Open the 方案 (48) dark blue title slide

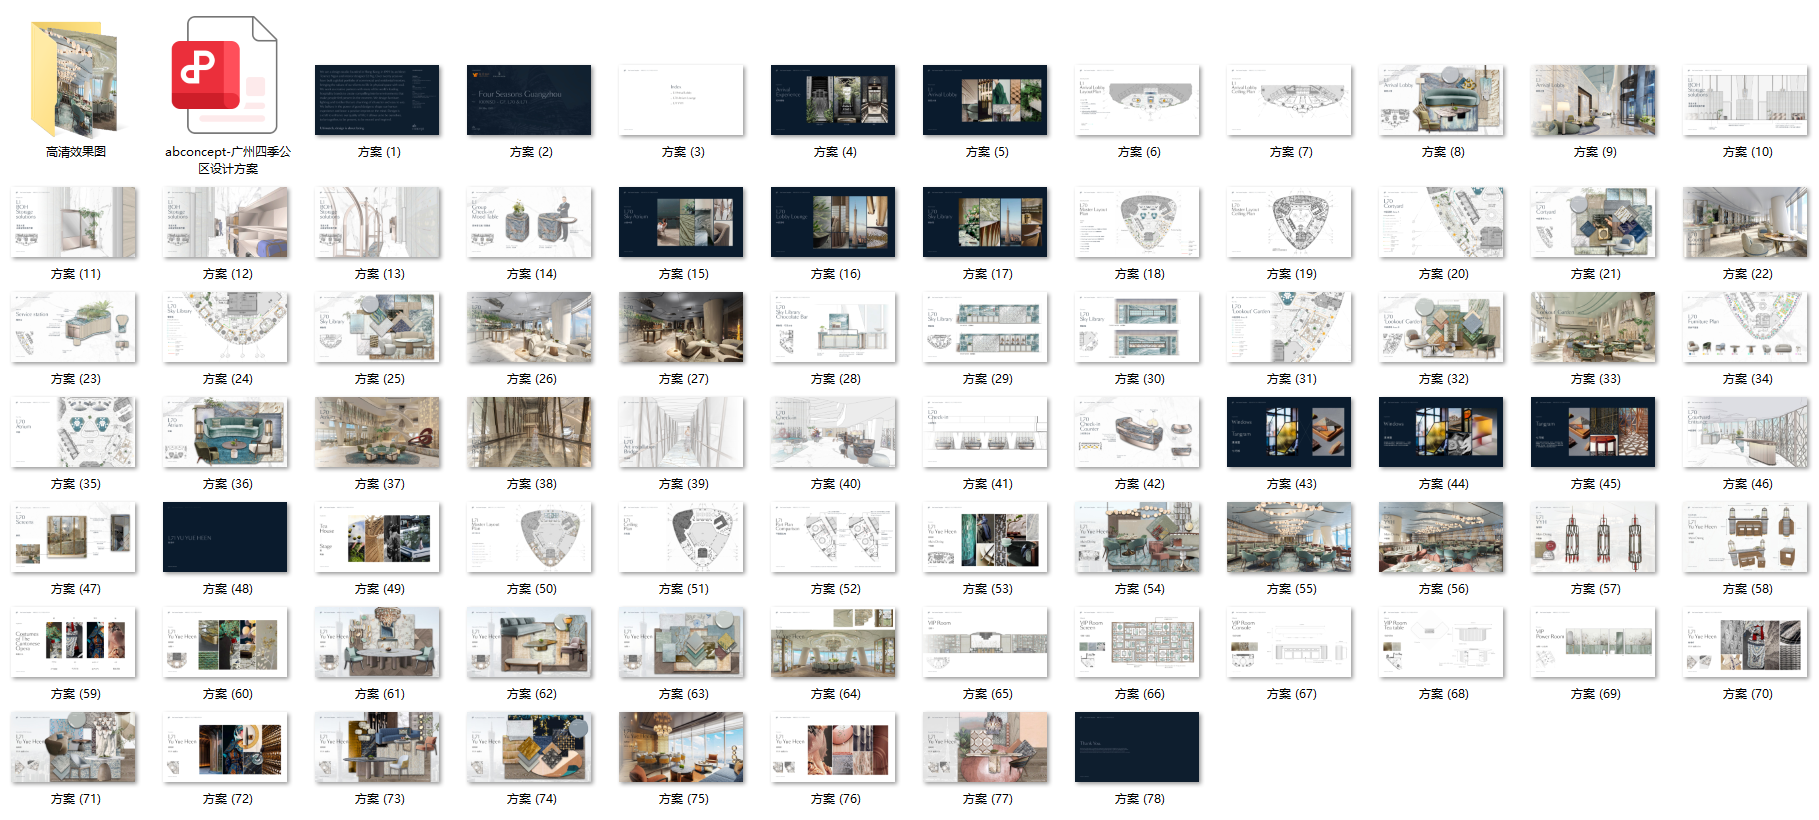pyautogui.click(x=225, y=537)
